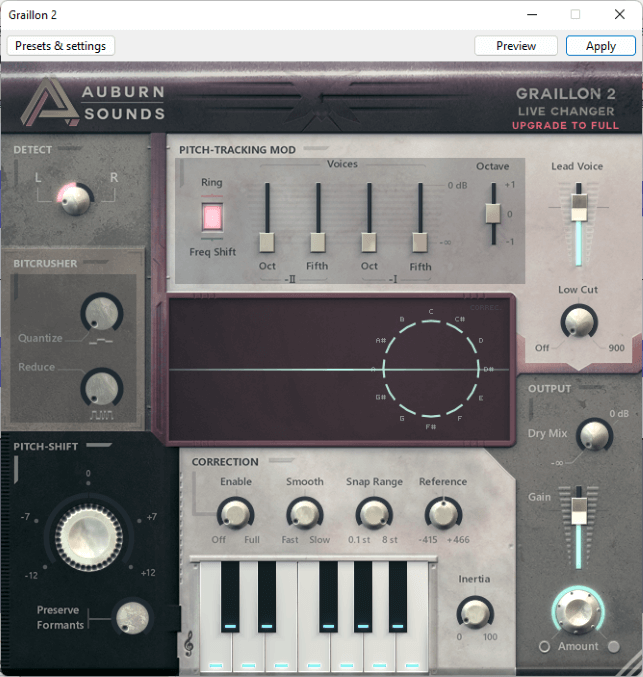
Task: Click the Dry Mix knob
Action: (x=594, y=435)
